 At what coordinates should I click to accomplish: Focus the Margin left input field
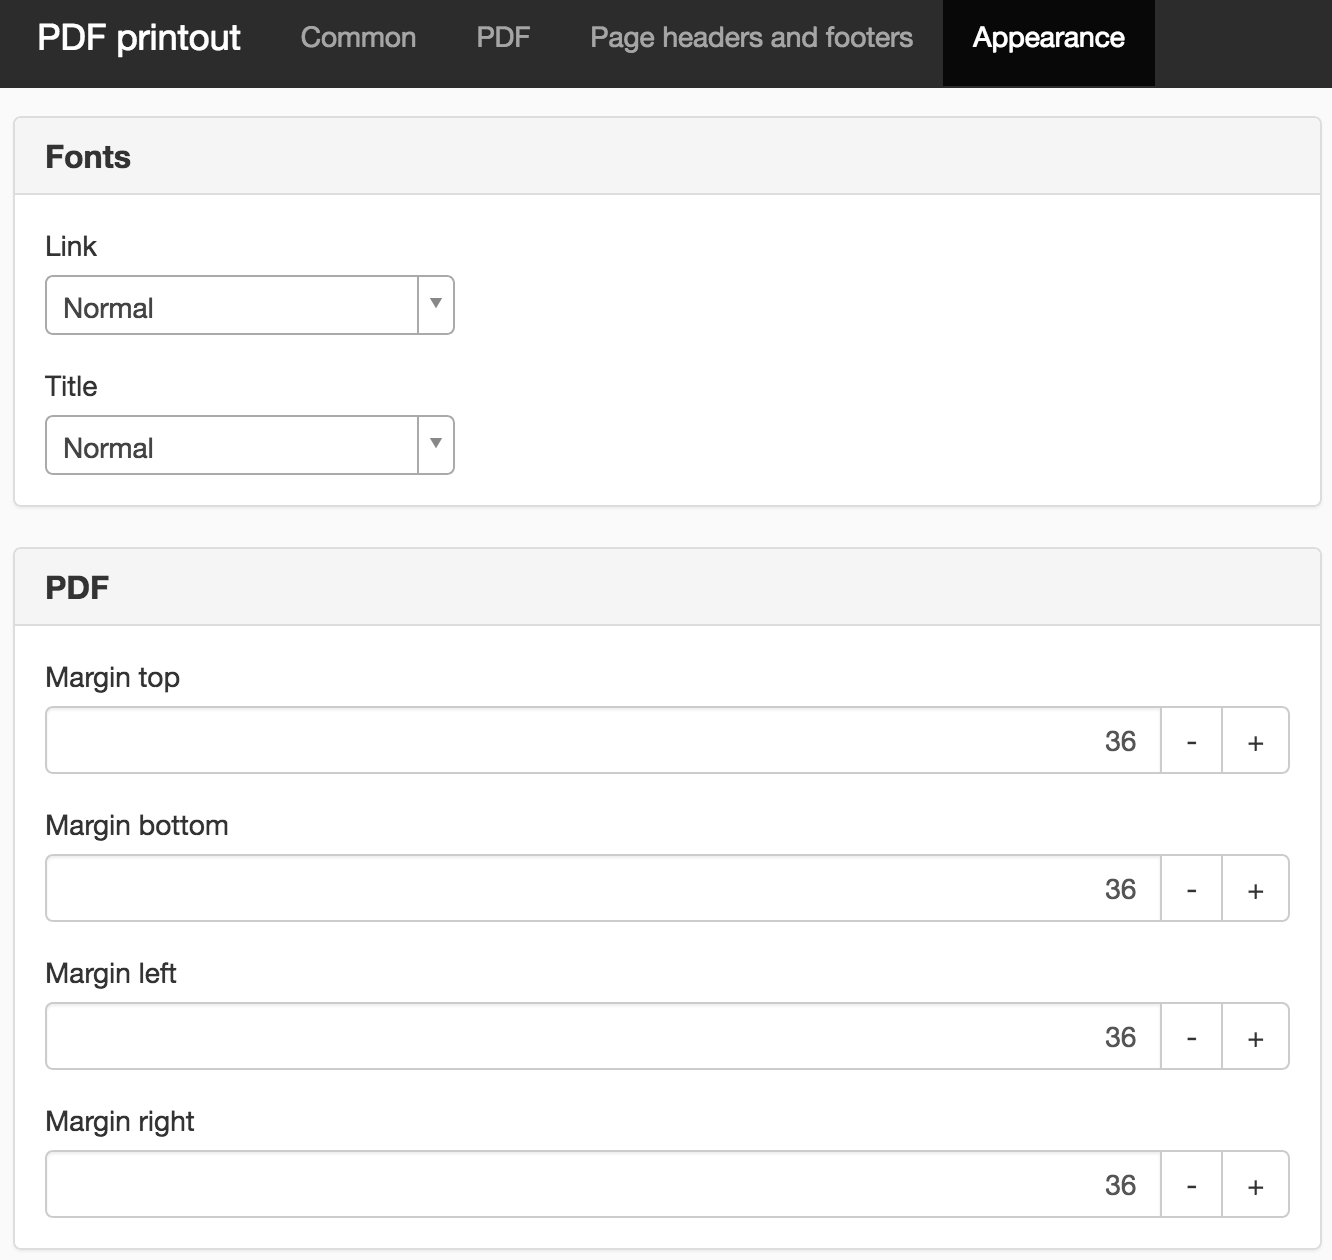click(603, 1037)
